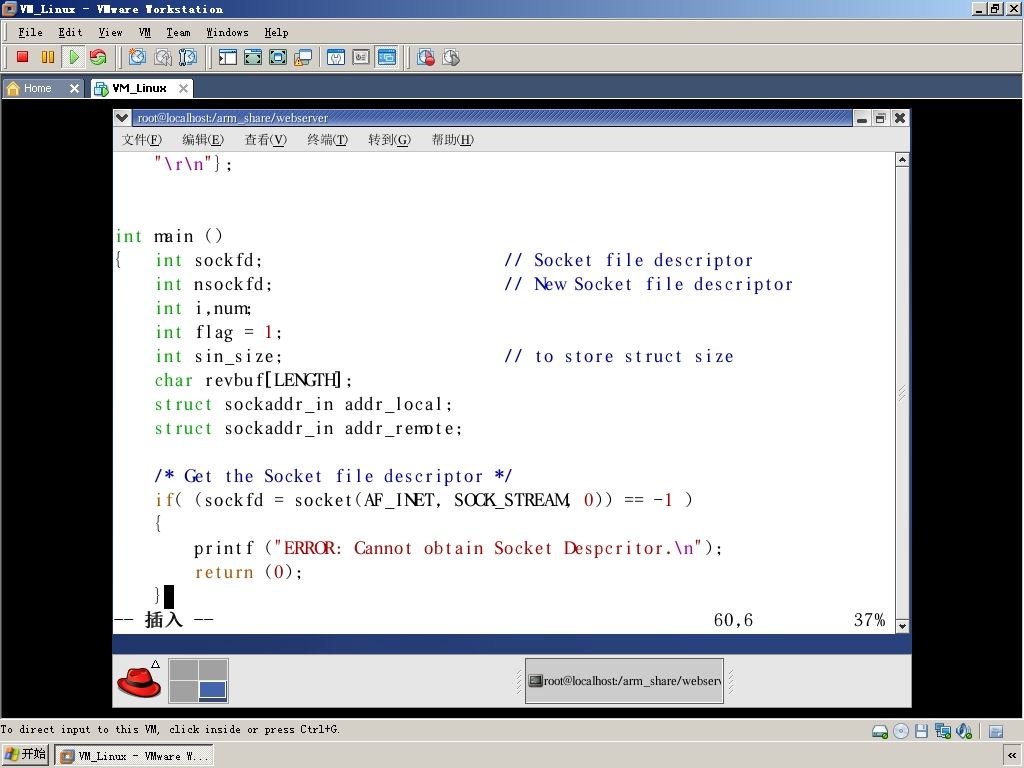Click the 'return (0);' statement

[x=249, y=572]
